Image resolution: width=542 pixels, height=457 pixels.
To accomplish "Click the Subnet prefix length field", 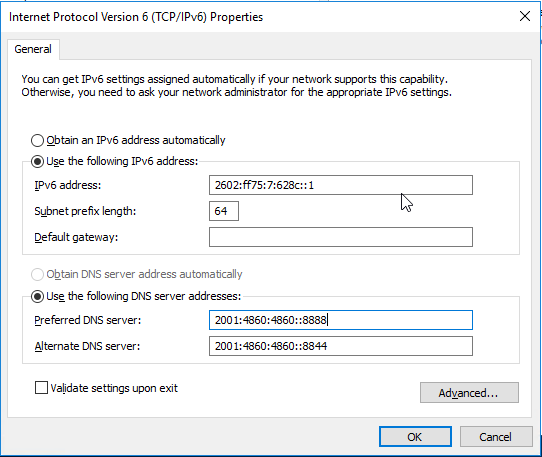I will 224,211.
